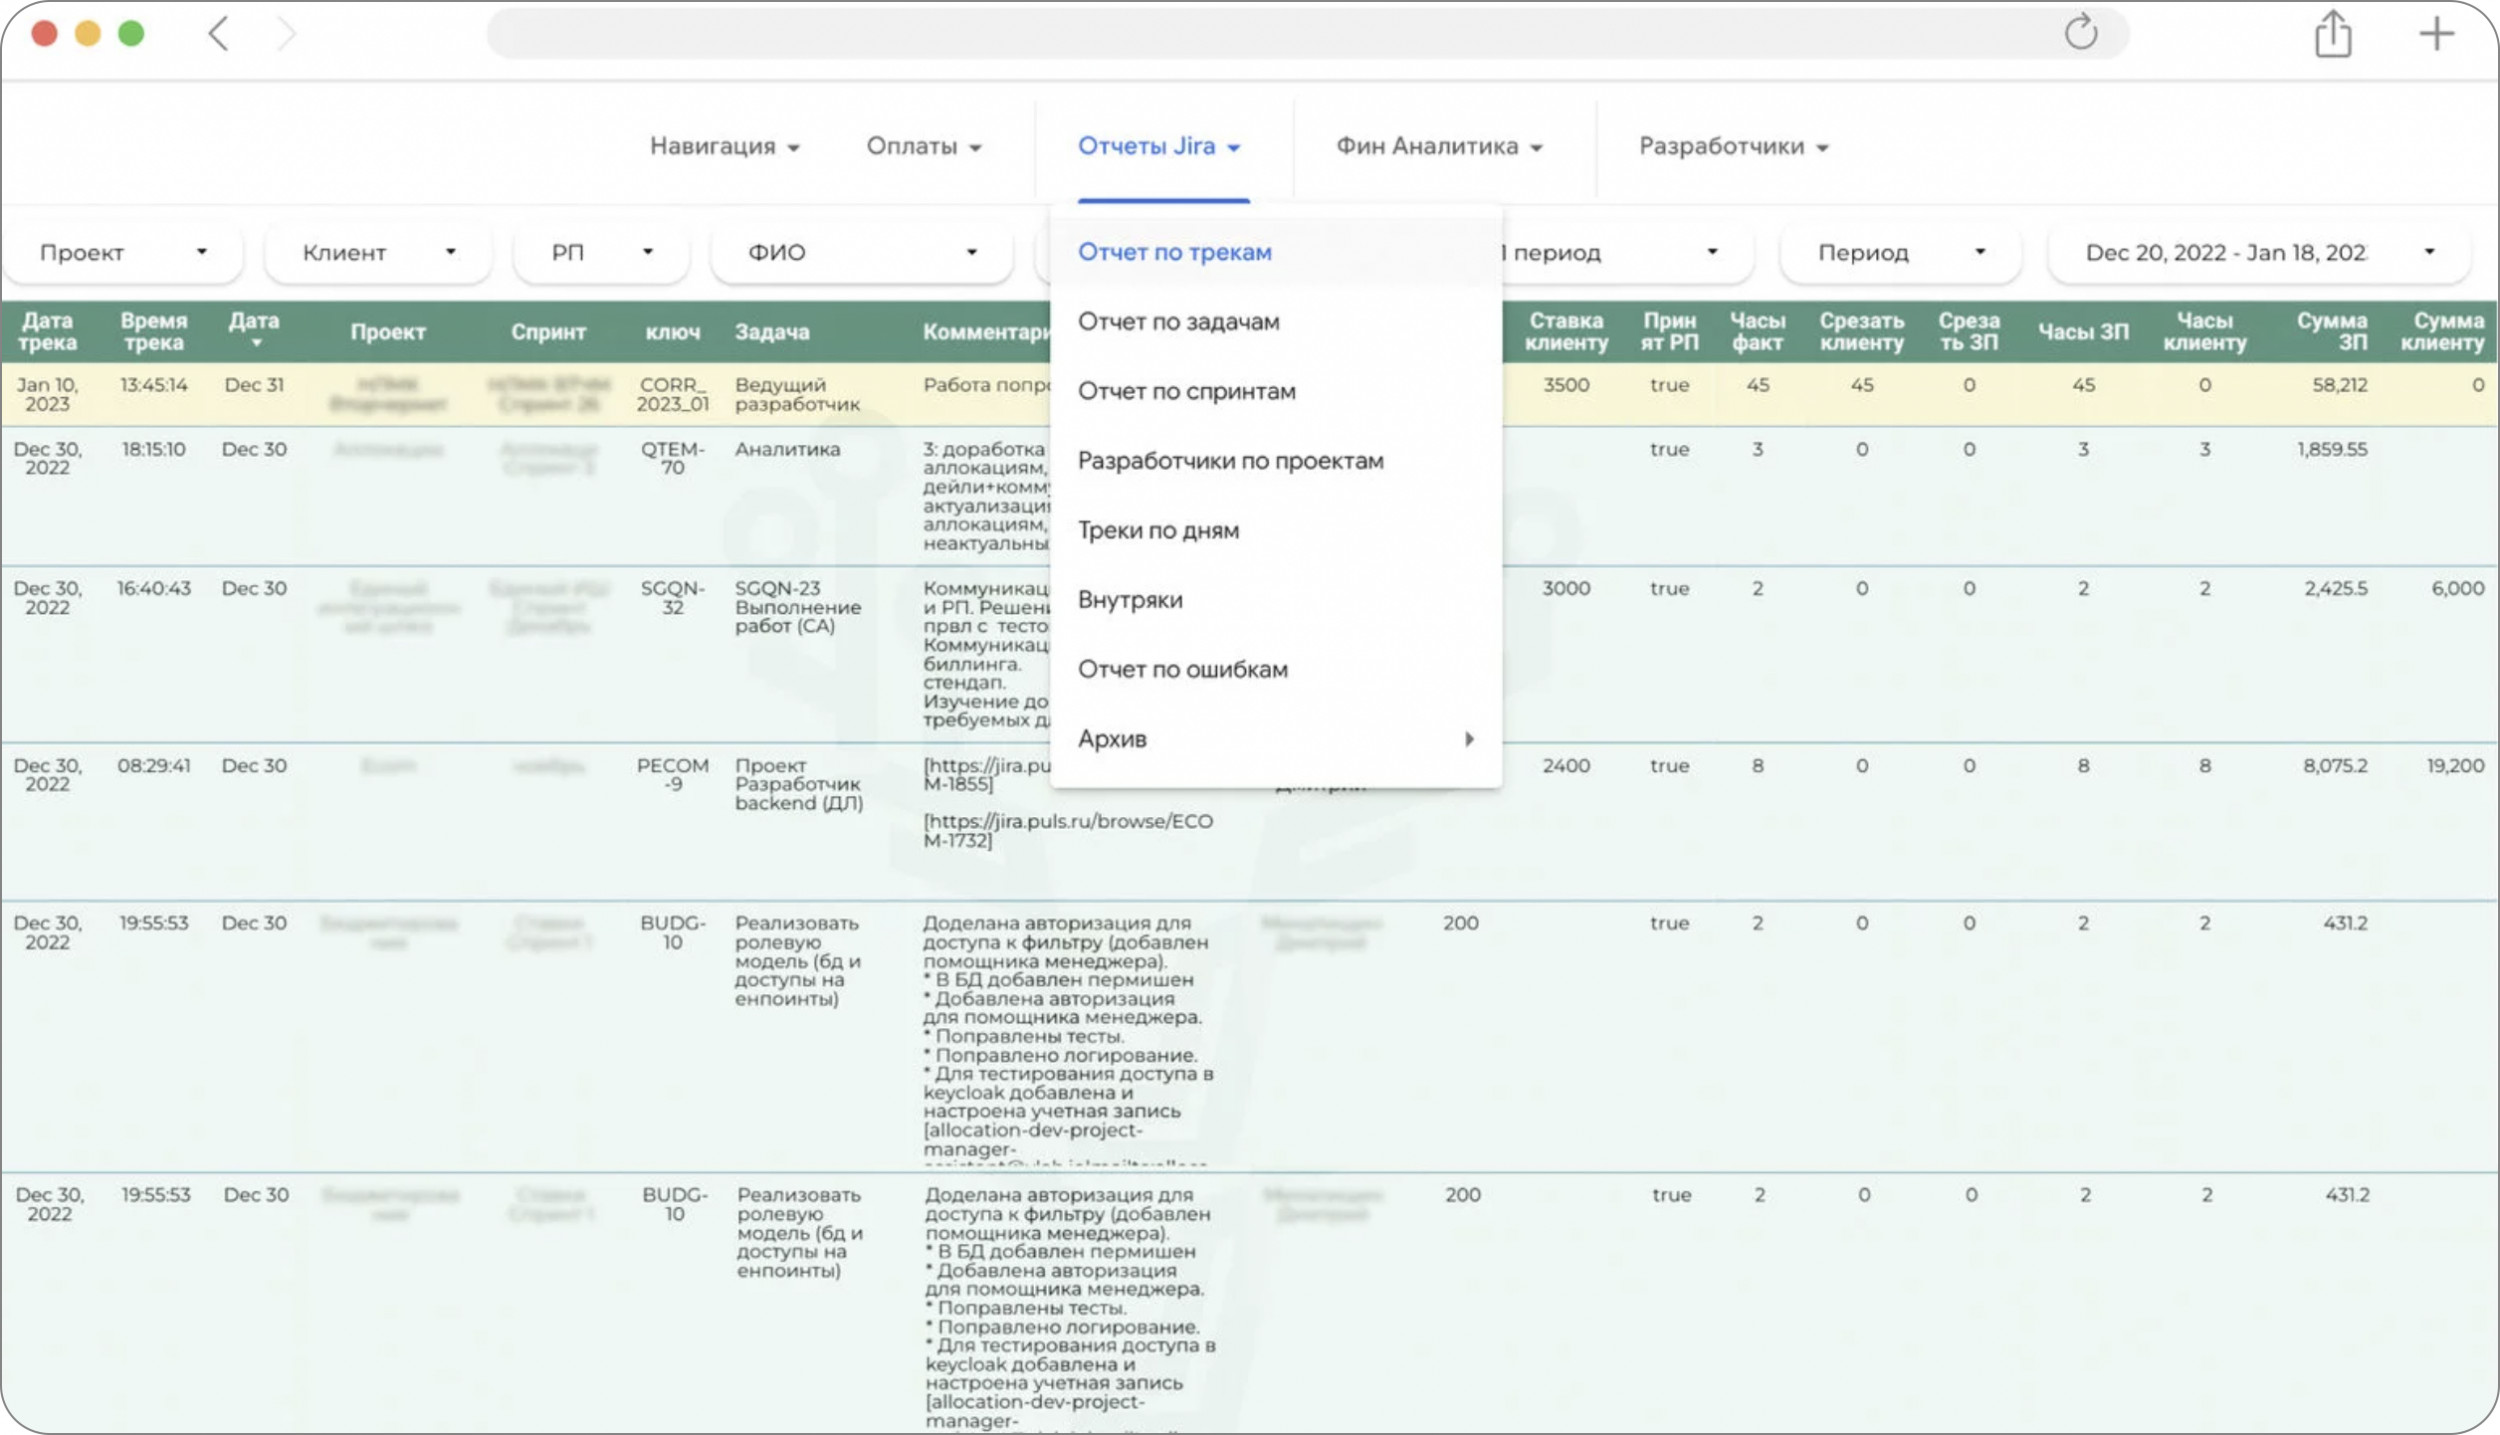Go back with browser back arrow
The height and width of the screenshot is (1435, 2500).
(219, 34)
